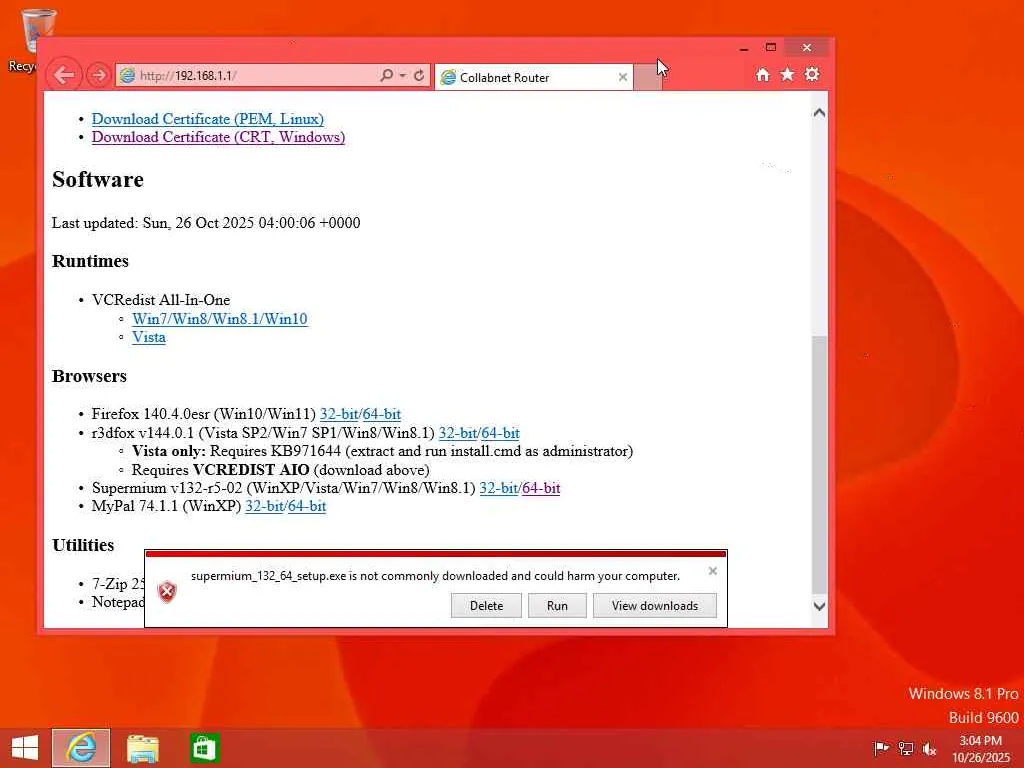Go back using the browser Back arrow
Image resolution: width=1024 pixels, height=768 pixels.
pyautogui.click(x=64, y=75)
